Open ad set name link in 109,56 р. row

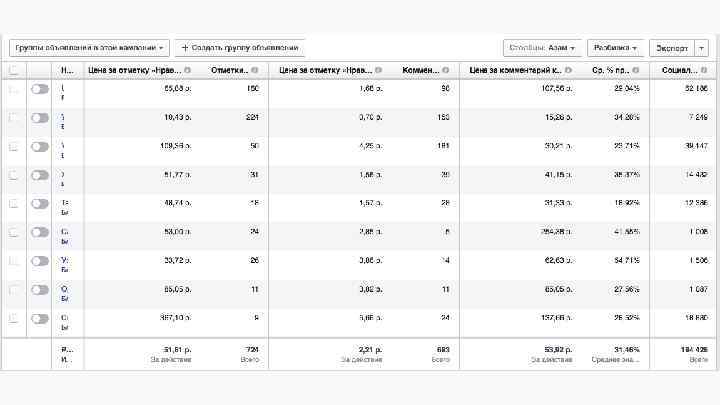click(x=63, y=147)
